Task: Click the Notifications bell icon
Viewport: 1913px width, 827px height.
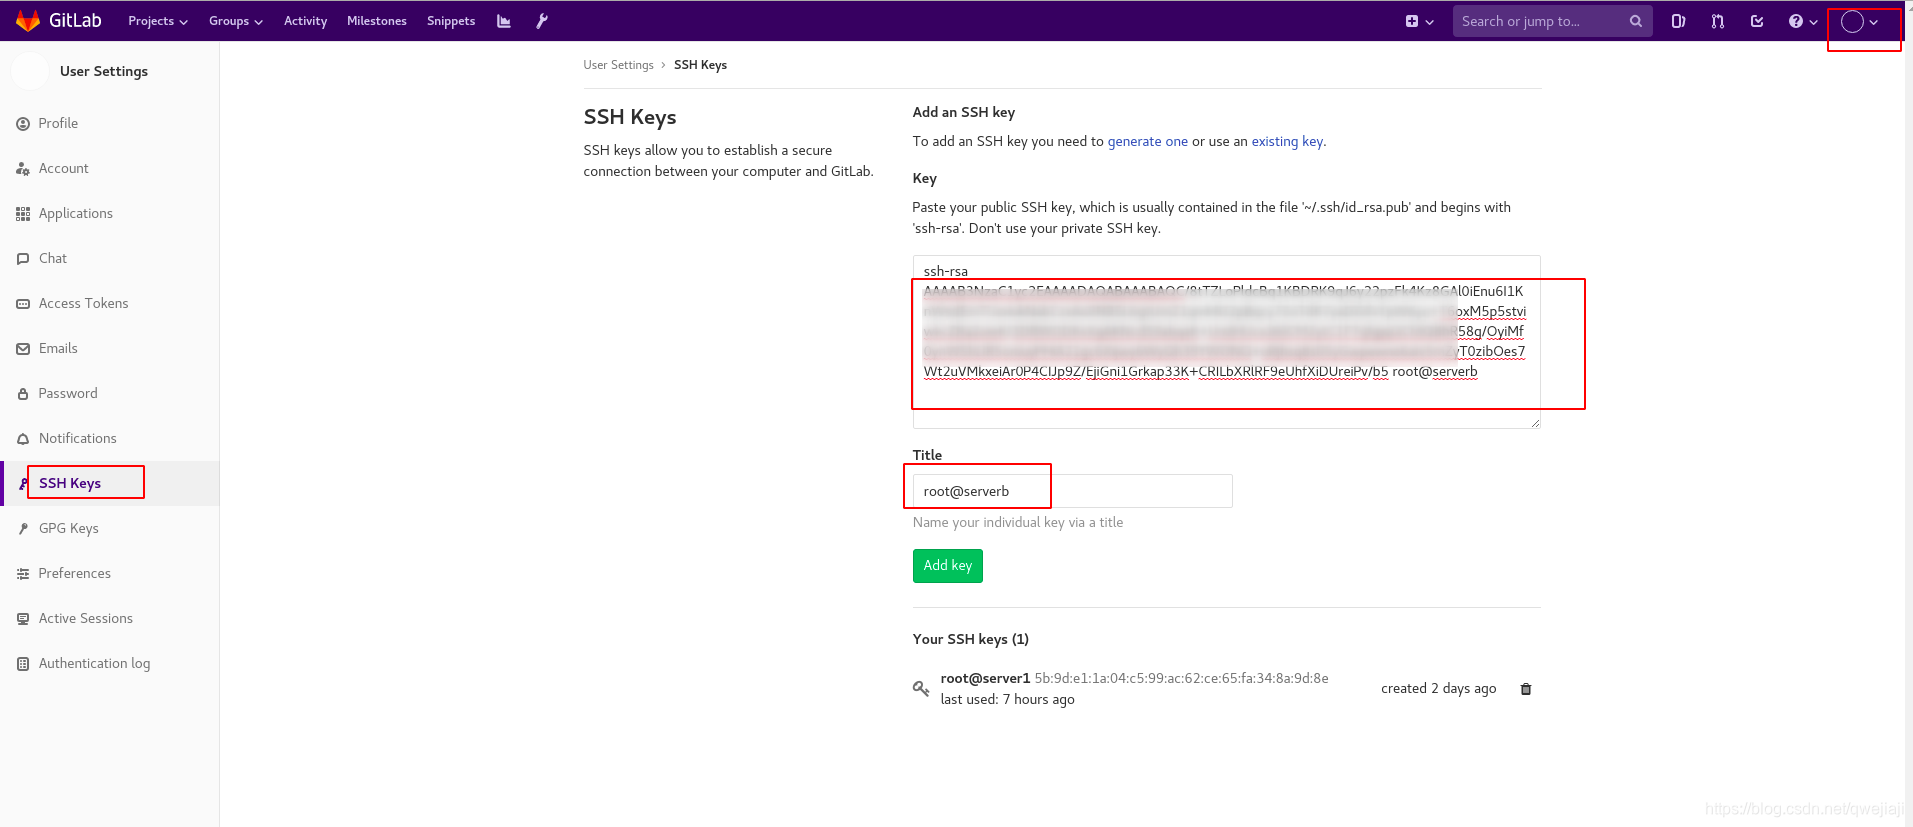Action: click(23, 439)
